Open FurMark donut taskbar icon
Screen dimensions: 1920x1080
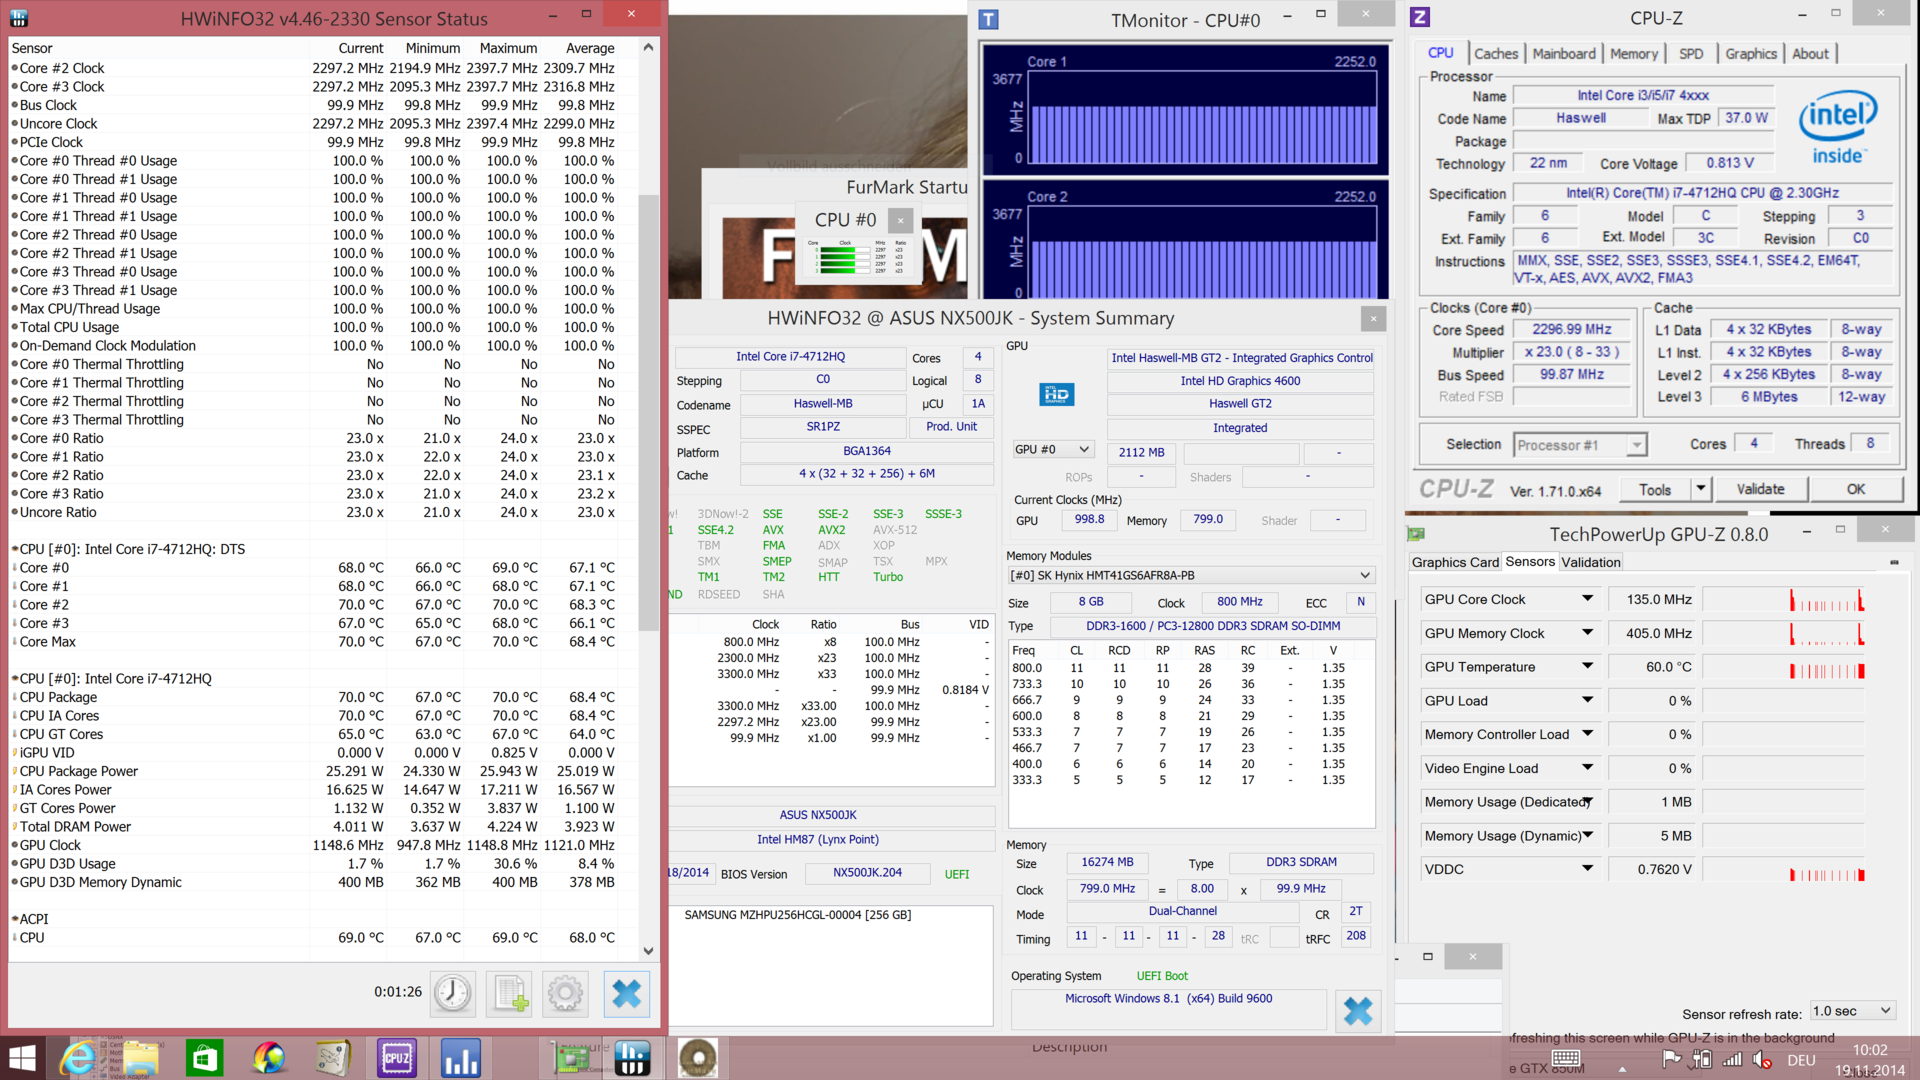click(697, 1057)
